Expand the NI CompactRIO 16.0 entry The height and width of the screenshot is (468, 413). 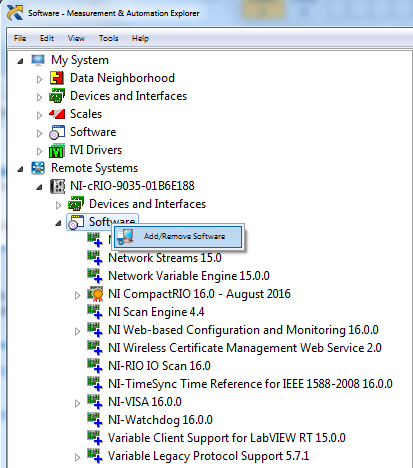tap(77, 295)
